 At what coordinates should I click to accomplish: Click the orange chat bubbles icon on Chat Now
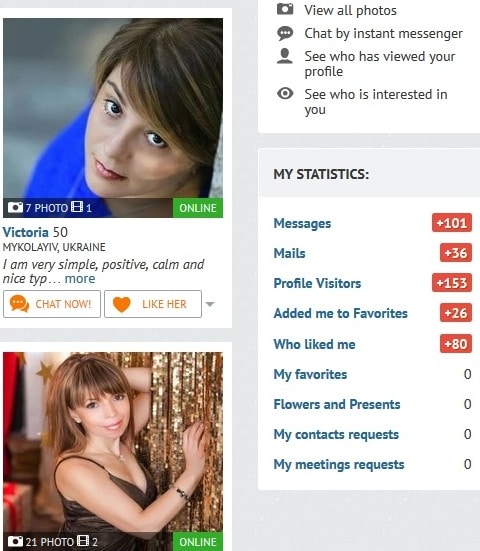pyautogui.click(x=19, y=304)
